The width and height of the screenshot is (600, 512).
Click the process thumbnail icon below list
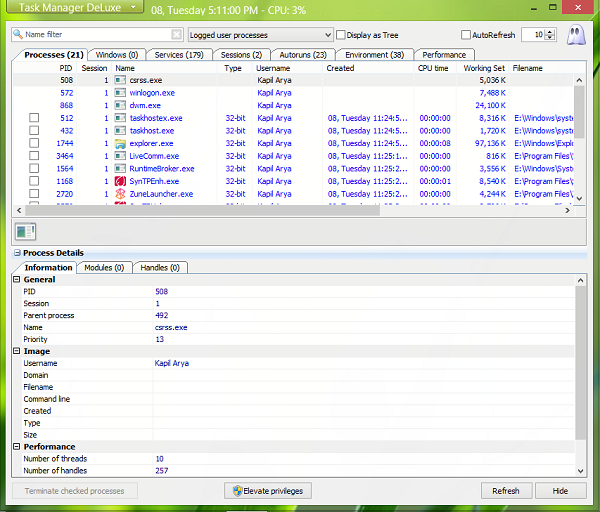click(25, 232)
